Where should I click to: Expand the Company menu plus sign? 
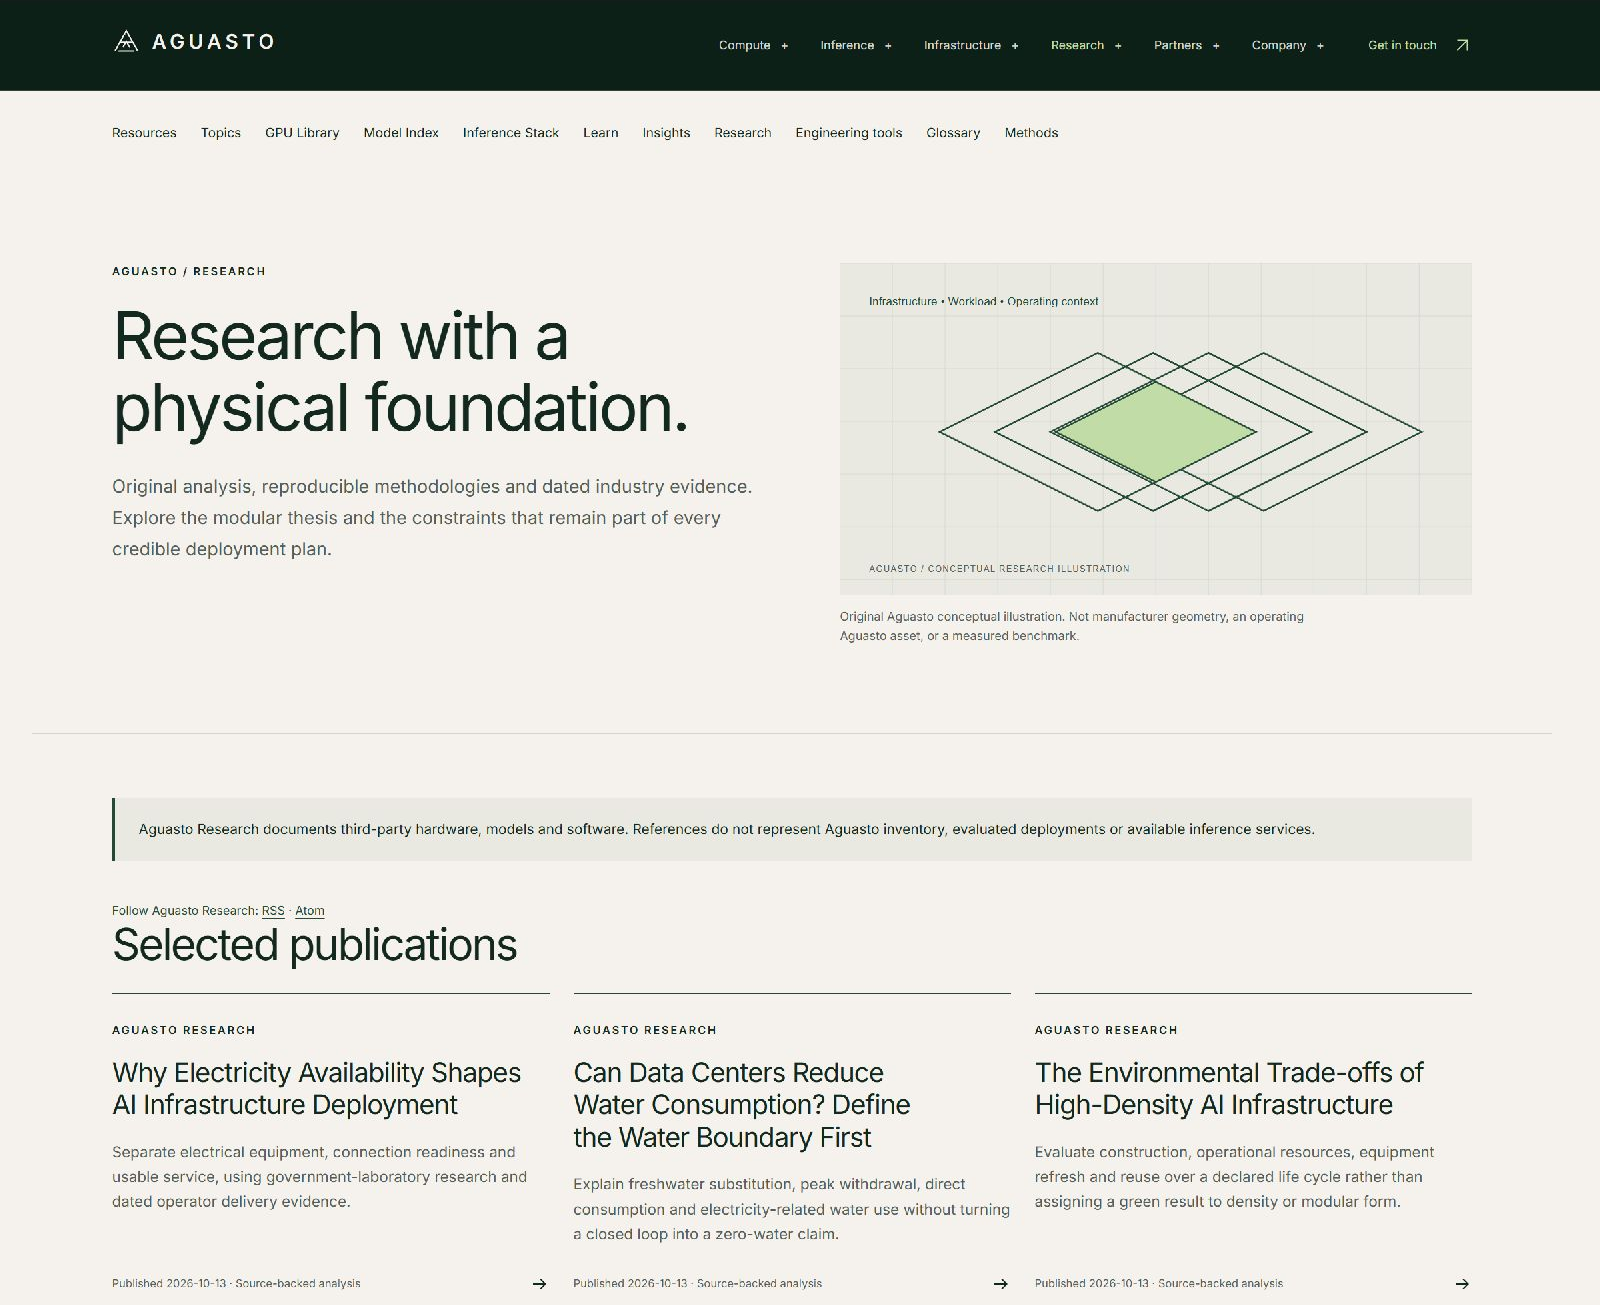point(1320,46)
